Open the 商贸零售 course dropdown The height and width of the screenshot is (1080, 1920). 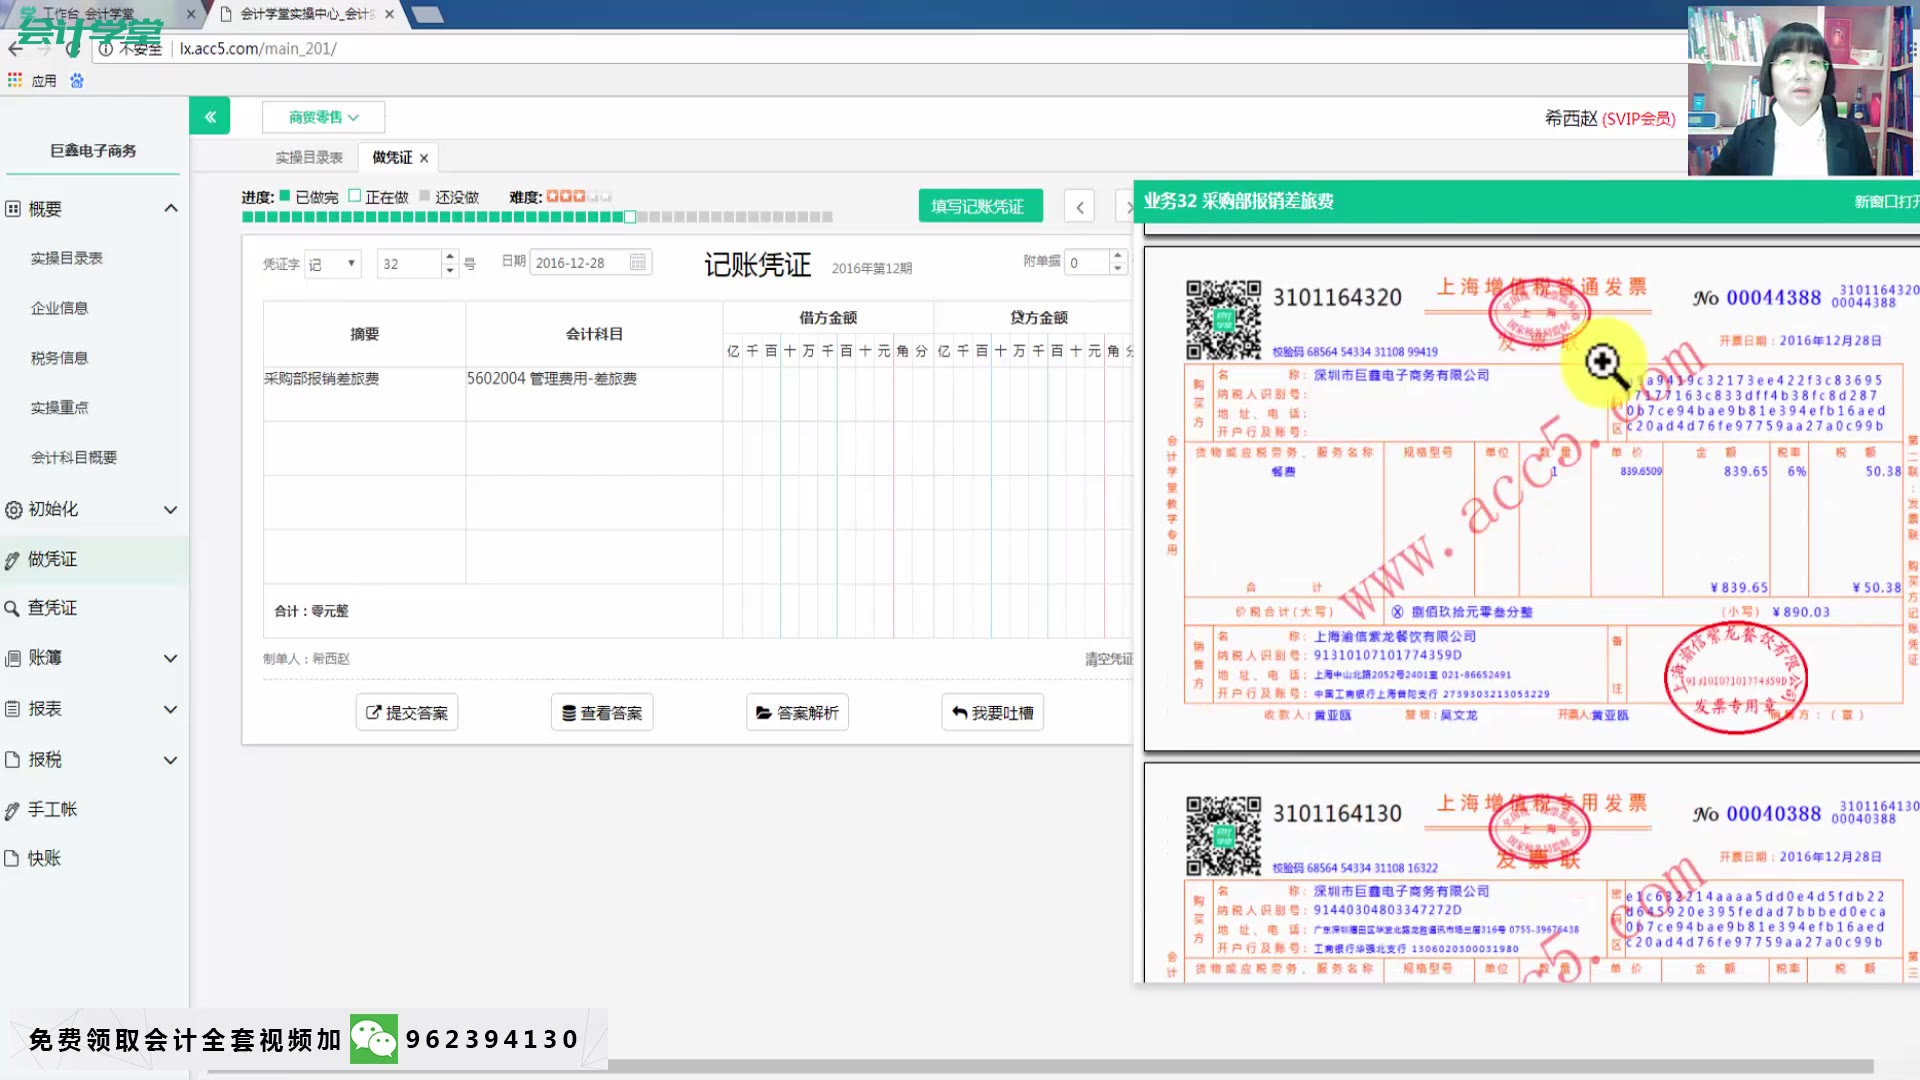[x=321, y=116]
